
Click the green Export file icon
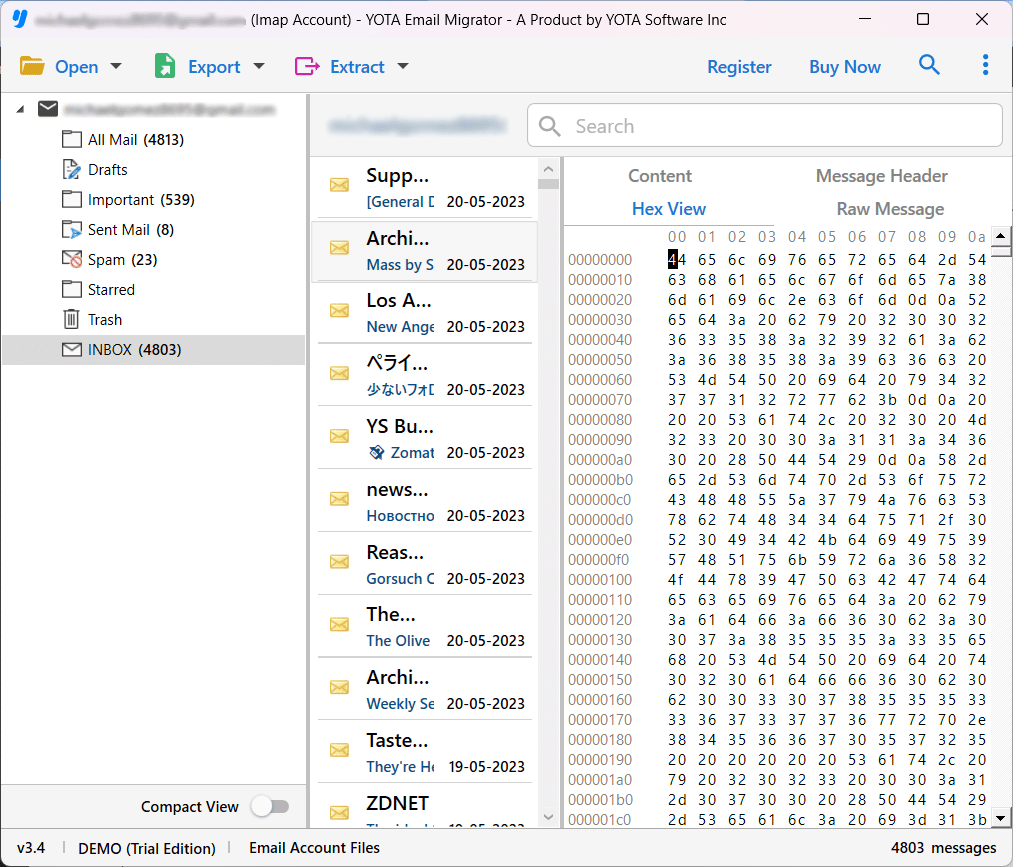pos(165,66)
